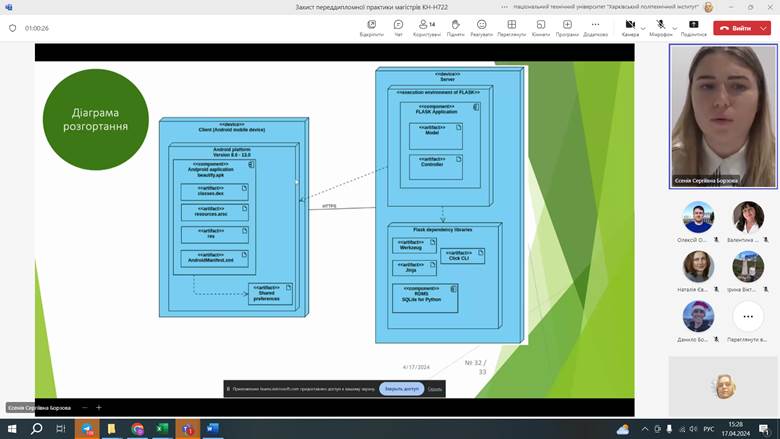This screenshot has height=439, width=780.
Task: Open the dropdown next to Leave button
Action: point(763,28)
